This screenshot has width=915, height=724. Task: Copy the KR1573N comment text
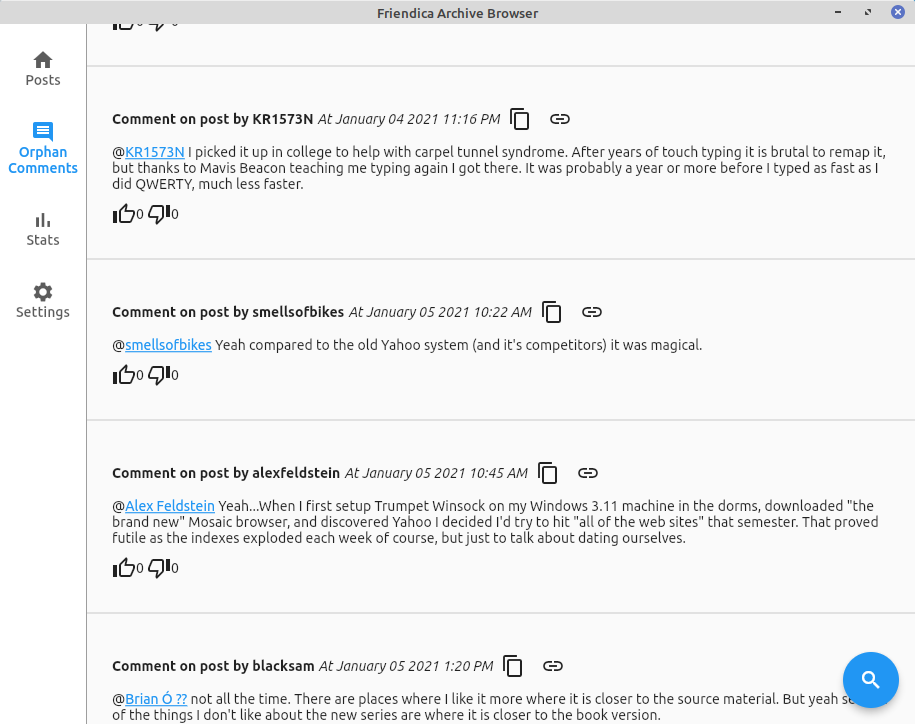click(x=520, y=119)
